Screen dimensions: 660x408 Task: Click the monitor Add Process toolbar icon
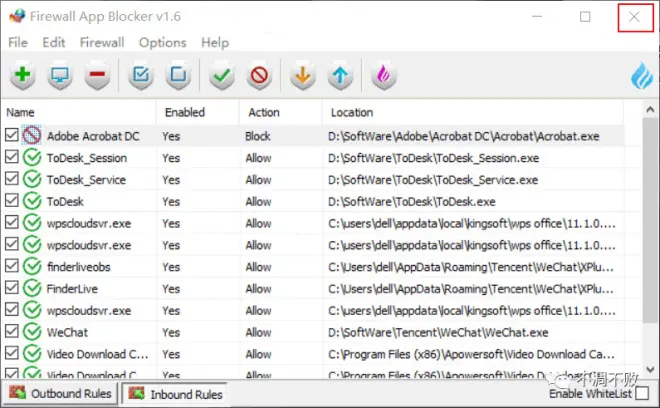pos(60,75)
